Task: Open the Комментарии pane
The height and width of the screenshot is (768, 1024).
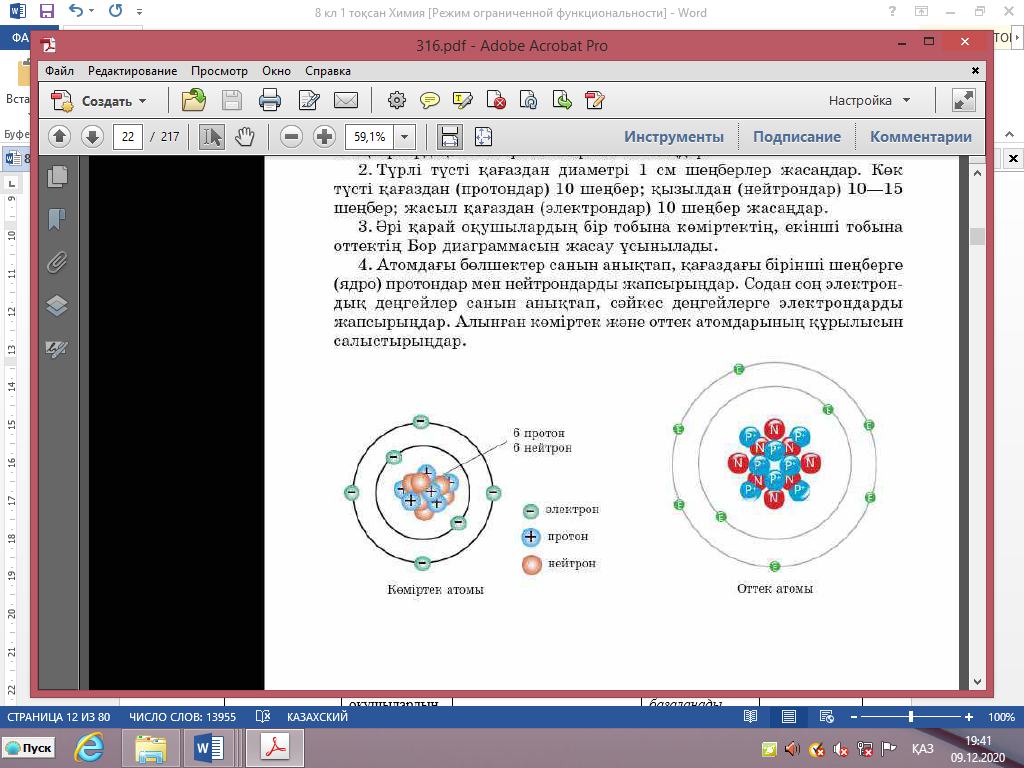Action: point(920,137)
